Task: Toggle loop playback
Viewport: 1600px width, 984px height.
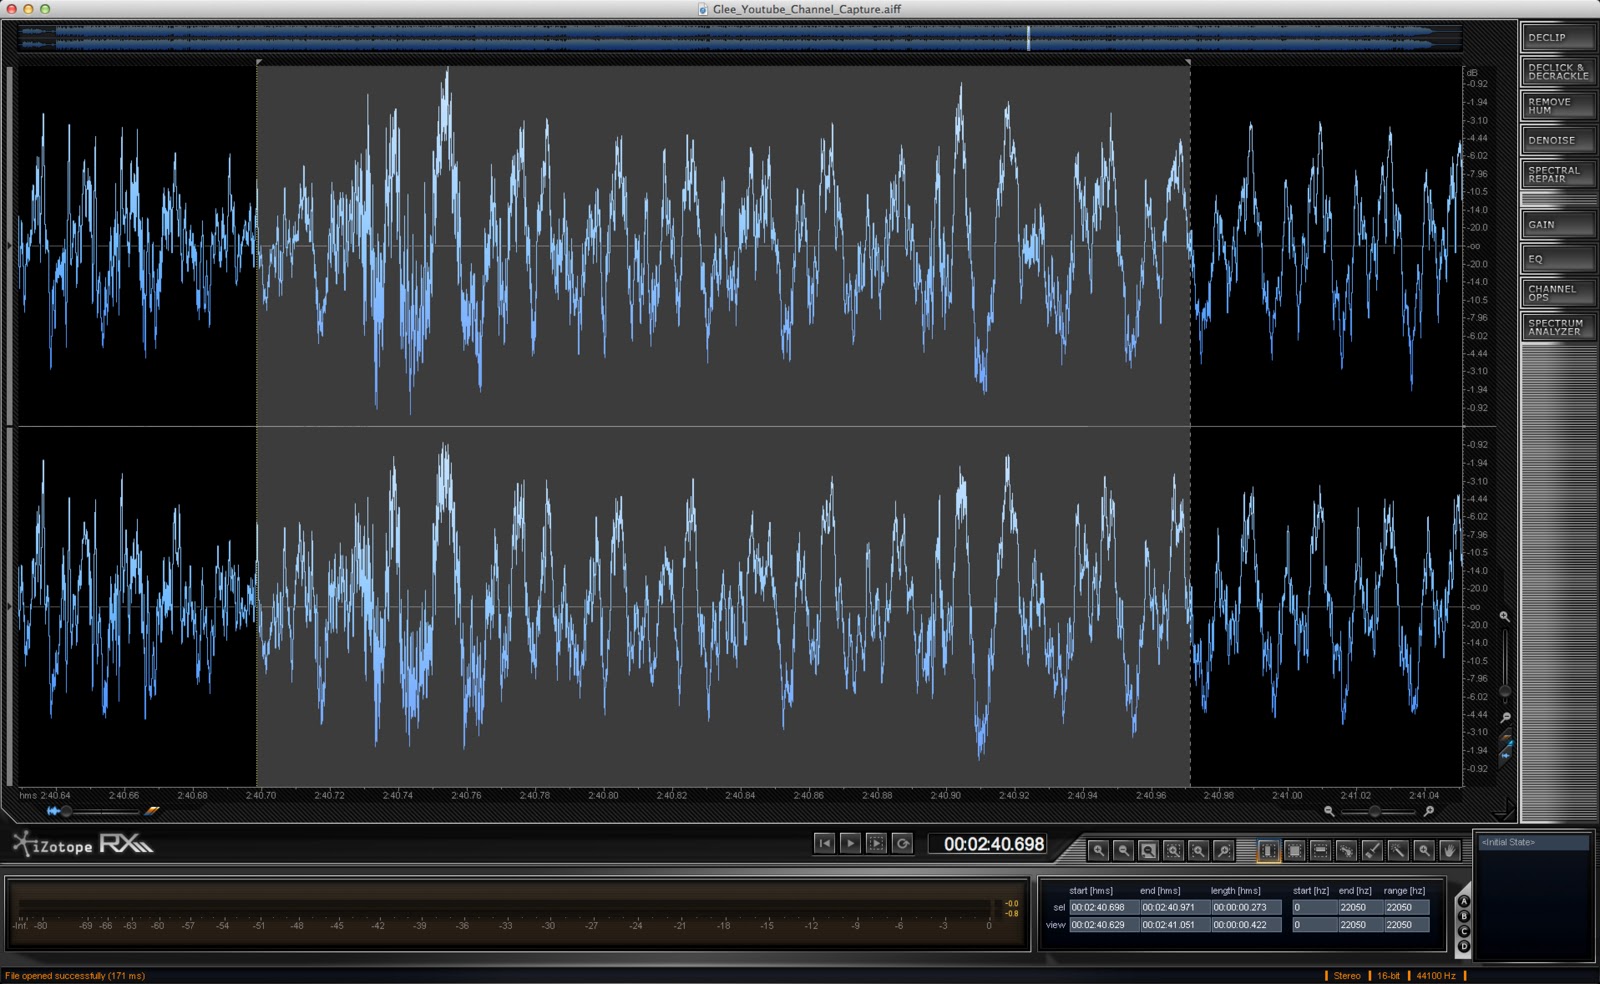Action: coord(902,843)
